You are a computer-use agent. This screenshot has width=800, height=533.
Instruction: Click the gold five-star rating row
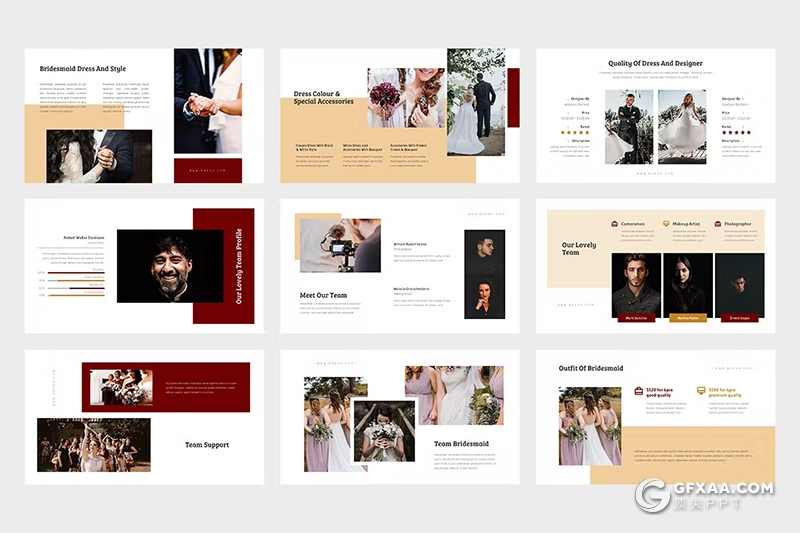[573, 132]
